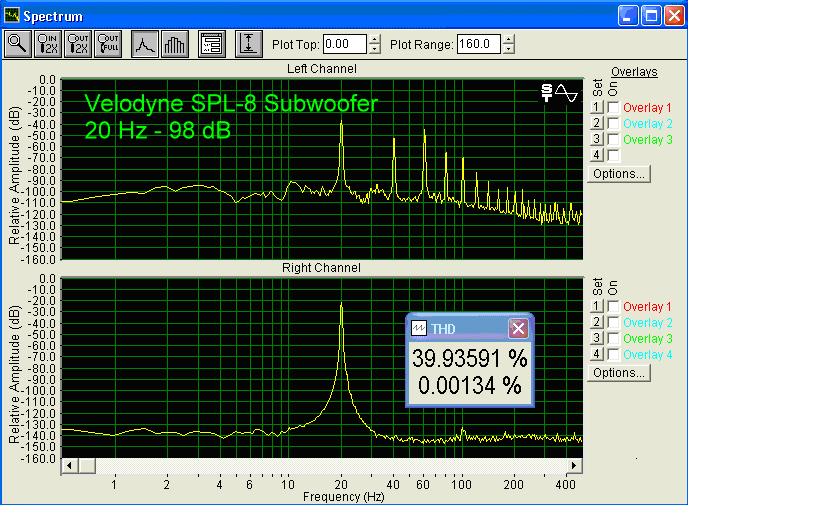Focus the Plot Top input field
This screenshot has height=525, width=840.
coord(344,44)
